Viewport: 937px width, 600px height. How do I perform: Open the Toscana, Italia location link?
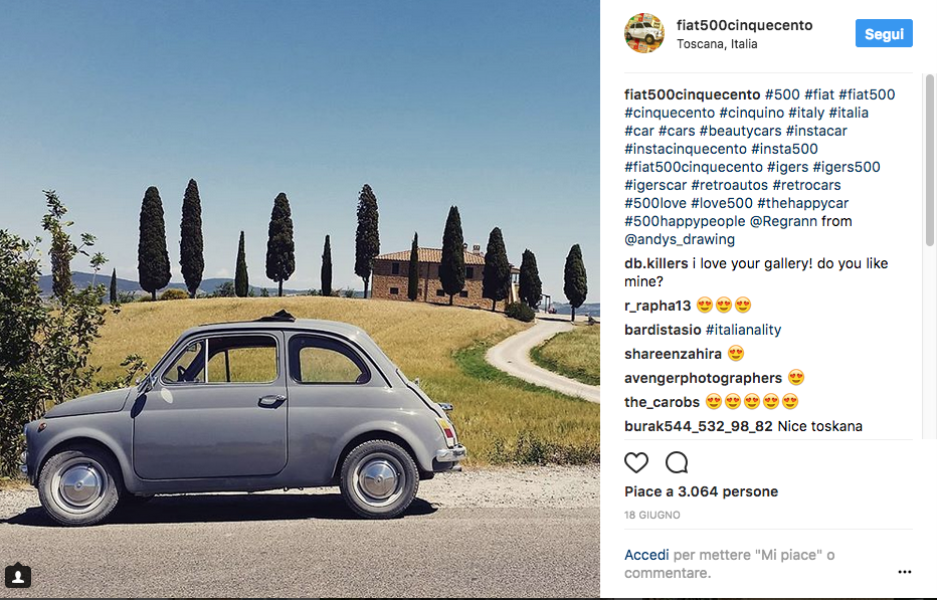pyautogui.click(x=716, y=44)
